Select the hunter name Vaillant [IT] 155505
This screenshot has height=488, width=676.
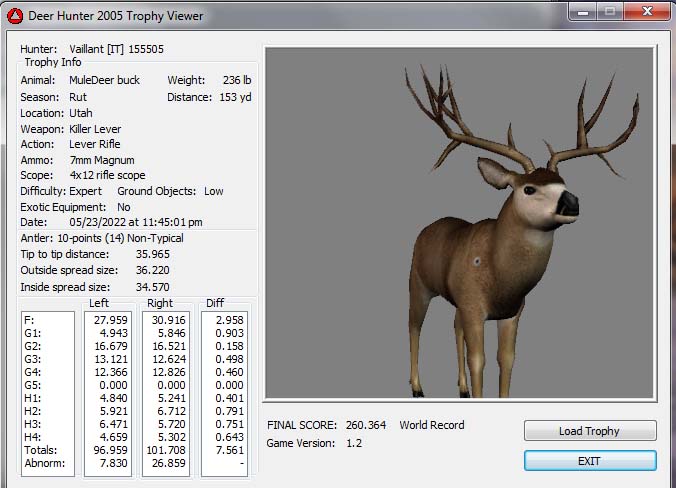coord(116,49)
